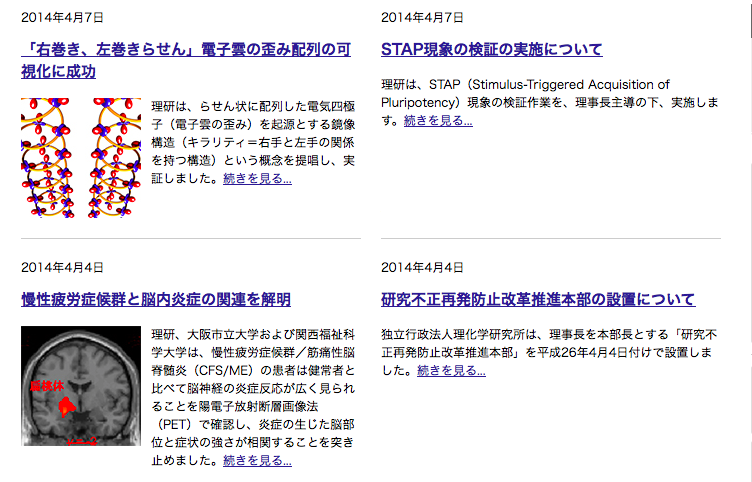Viewport: 752px width, 482px height.
Task: Click 続きを見る link in the chronic fatigue article
Action: point(257,461)
